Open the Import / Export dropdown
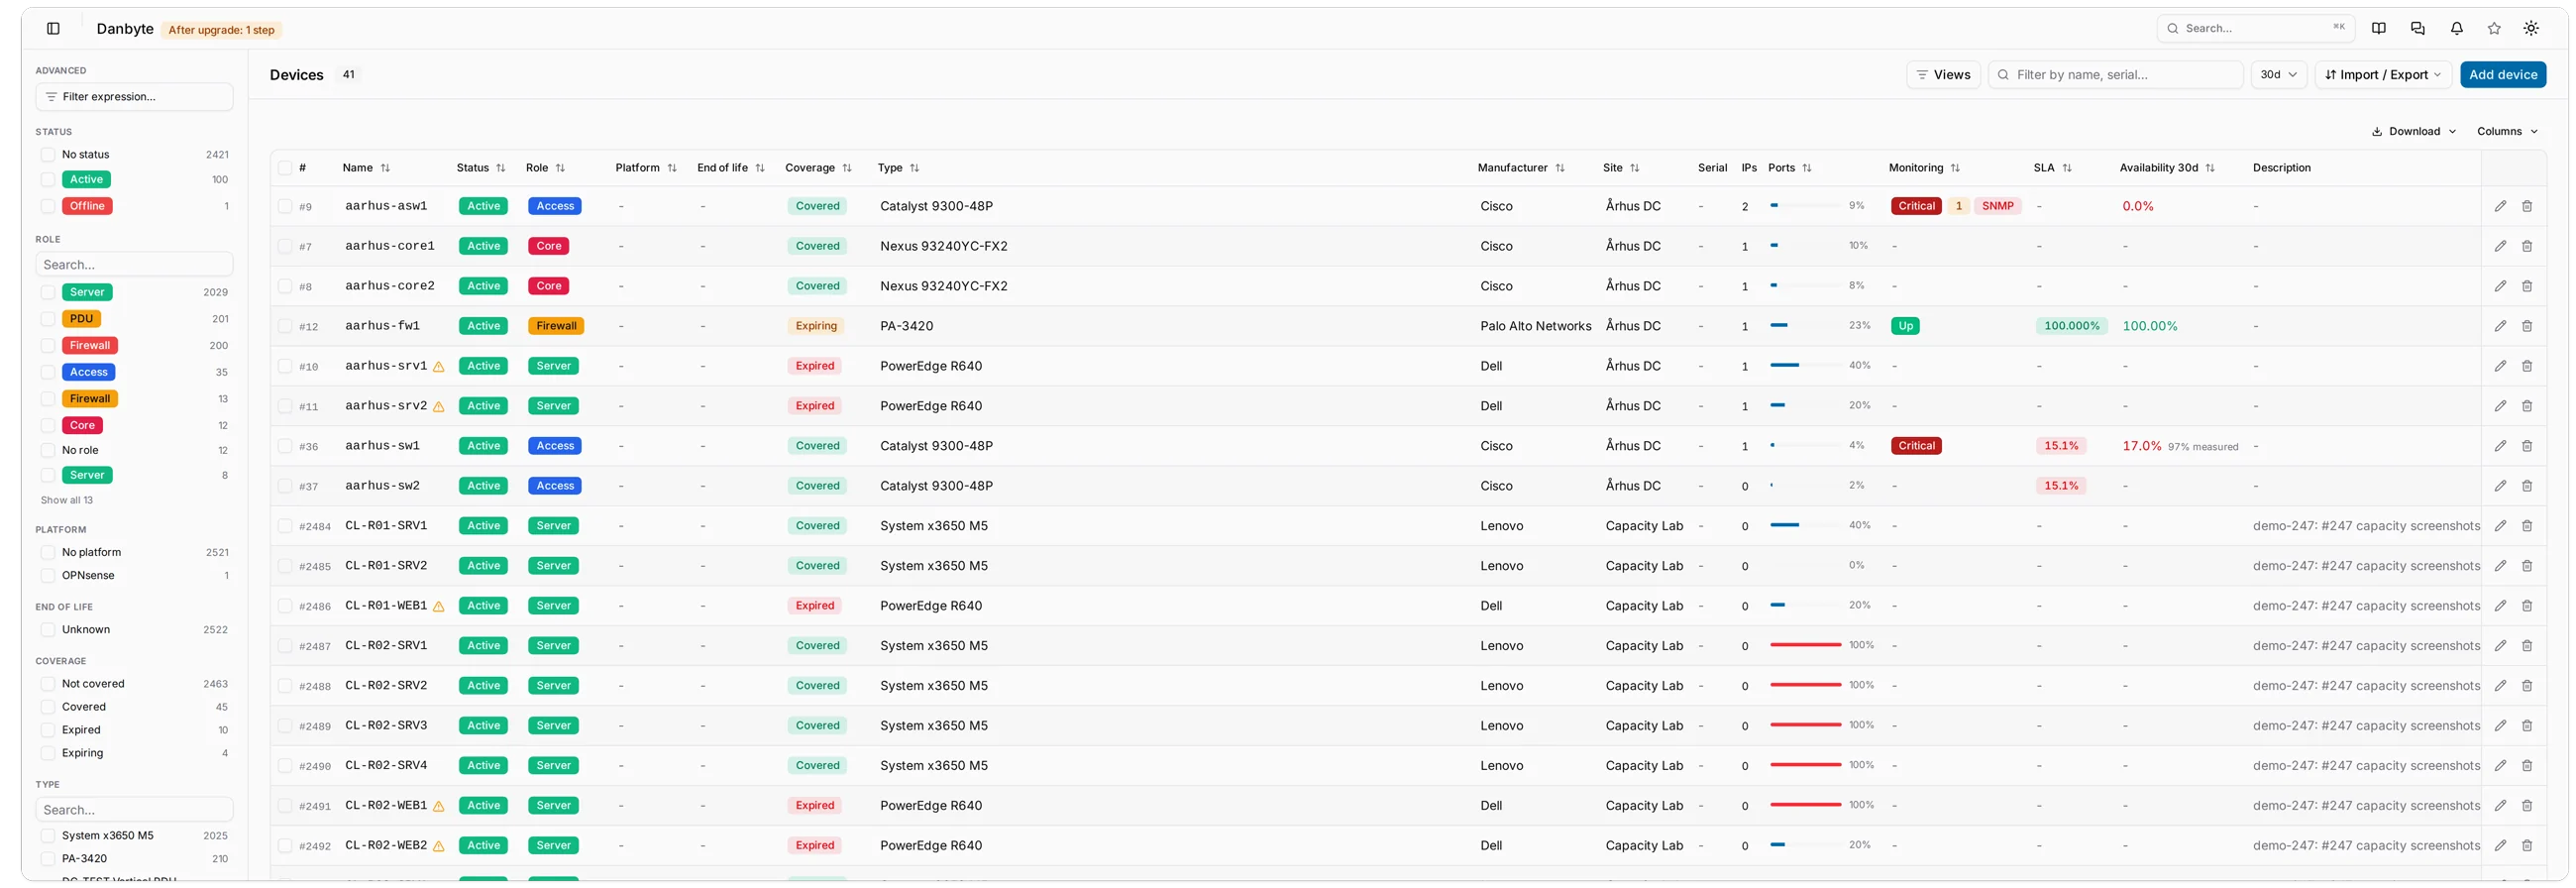Screen dimensions: 2576x888 click(2382, 75)
